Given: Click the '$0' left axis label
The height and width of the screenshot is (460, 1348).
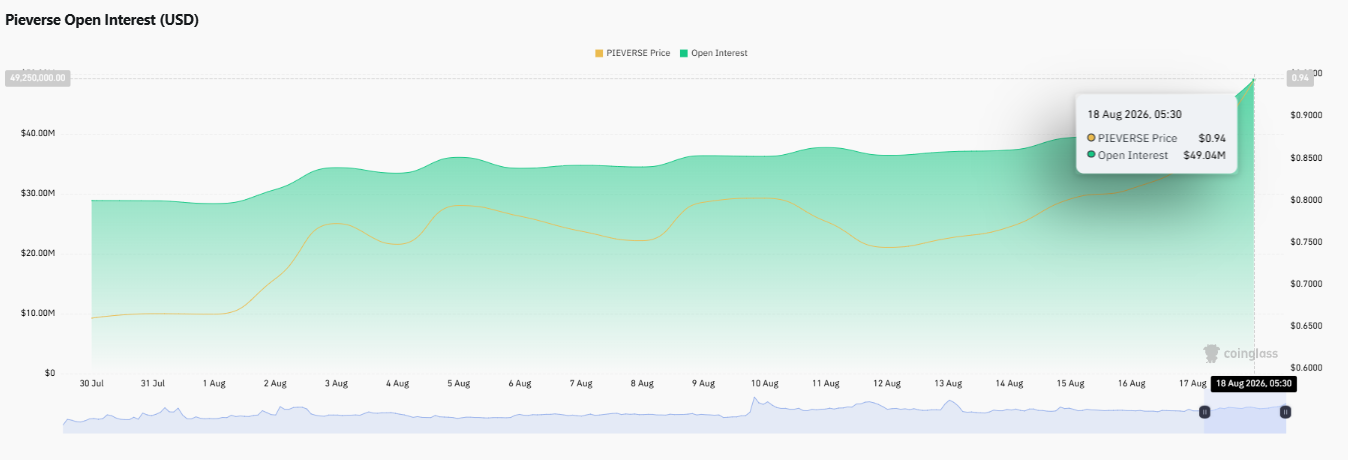Looking at the screenshot, I should [50, 373].
